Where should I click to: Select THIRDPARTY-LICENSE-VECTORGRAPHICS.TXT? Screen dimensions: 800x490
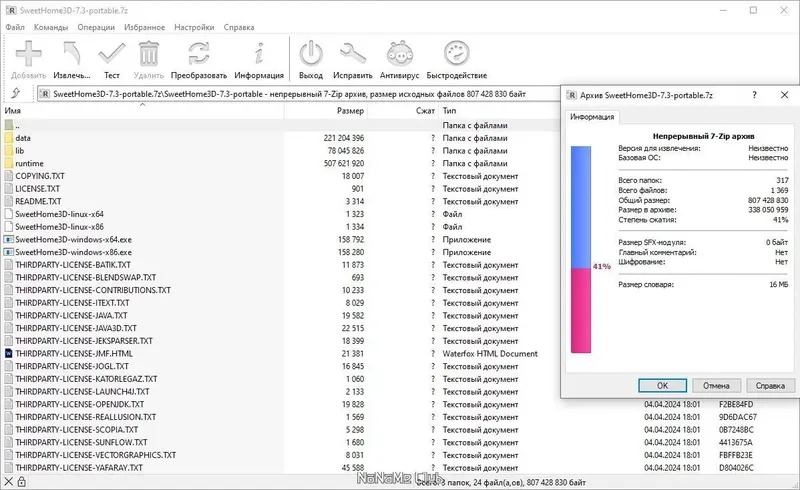95,455
